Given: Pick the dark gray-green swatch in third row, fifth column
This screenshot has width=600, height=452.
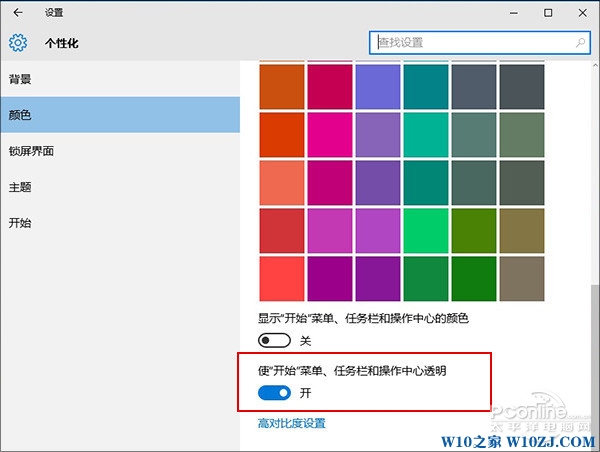Looking at the screenshot, I should click(474, 183).
